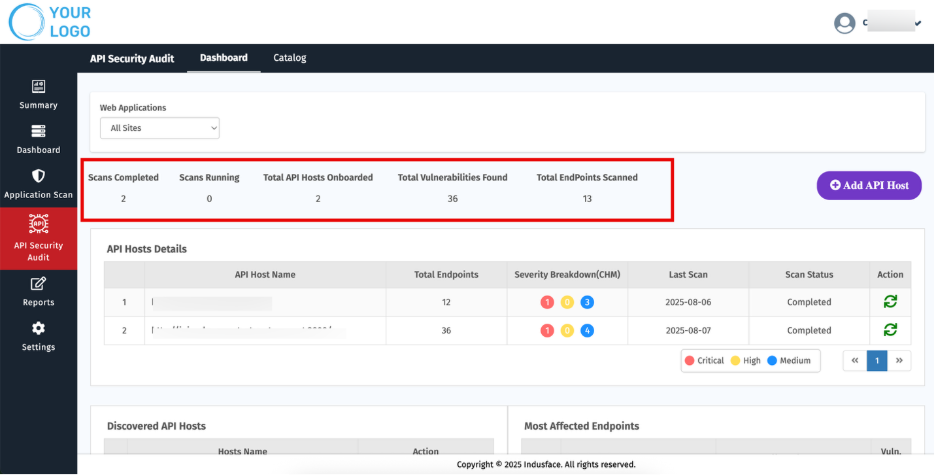Viewport: 936px width, 475px height.
Task: Click the Most Affected Endpoints heading
Action: pos(581,426)
